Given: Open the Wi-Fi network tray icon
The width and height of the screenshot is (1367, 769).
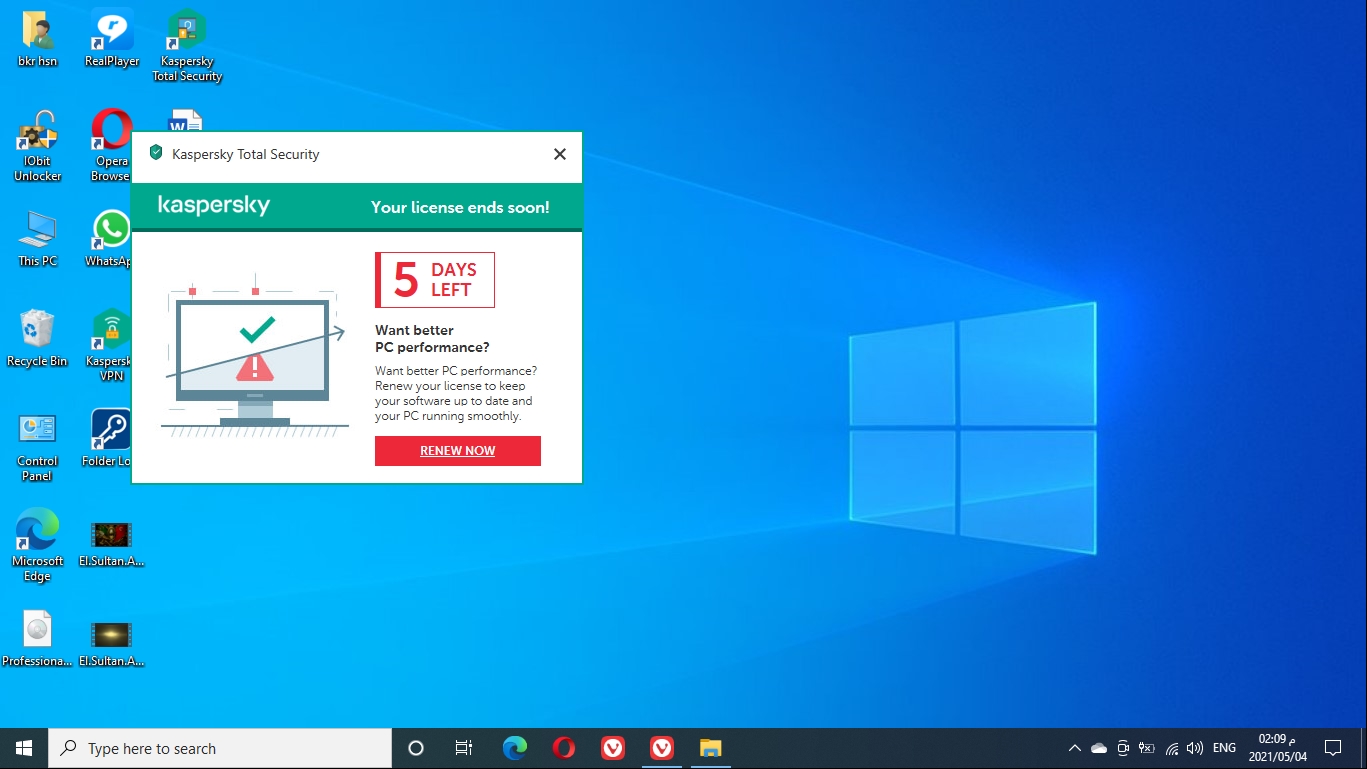Looking at the screenshot, I should tap(1171, 748).
